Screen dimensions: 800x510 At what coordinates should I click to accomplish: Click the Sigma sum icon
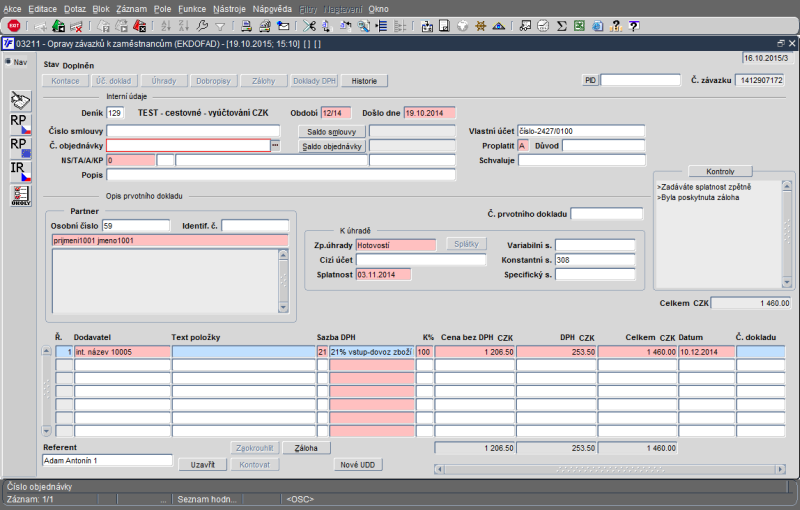coord(561,26)
